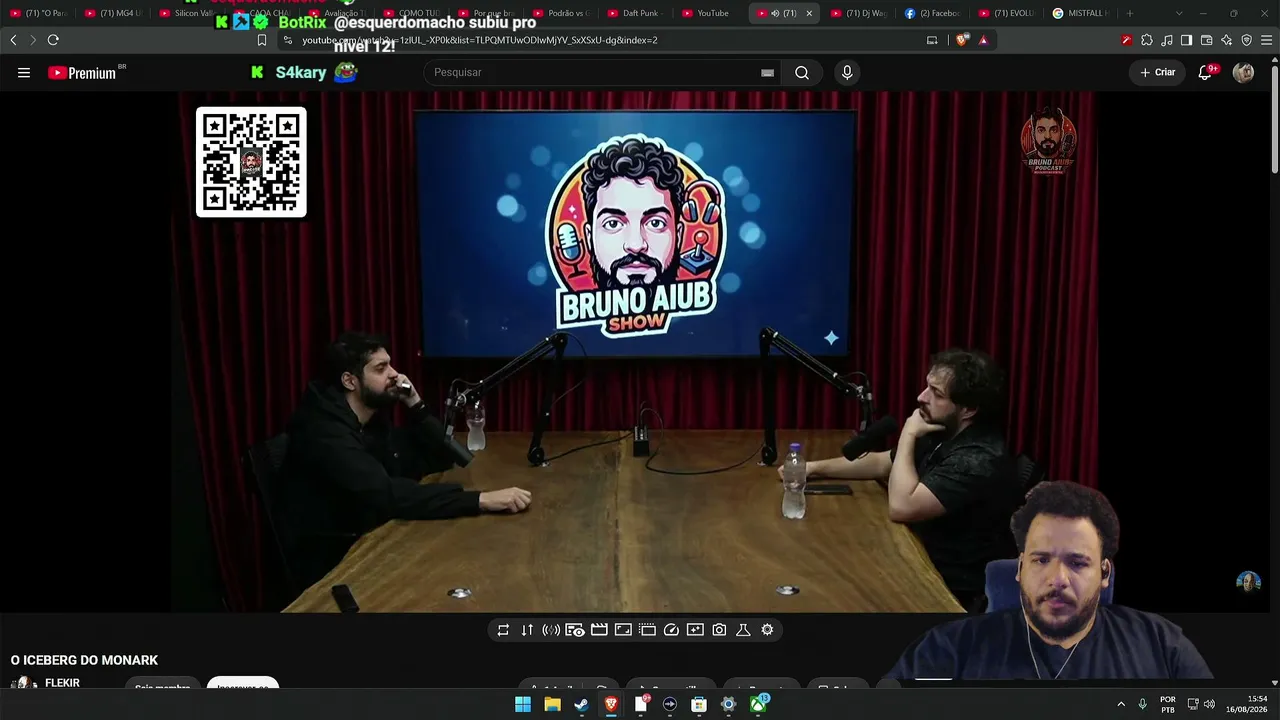The image size is (1280, 720).
Task: Click the video title O ICEBERG DO MONARK
Action: 84,660
